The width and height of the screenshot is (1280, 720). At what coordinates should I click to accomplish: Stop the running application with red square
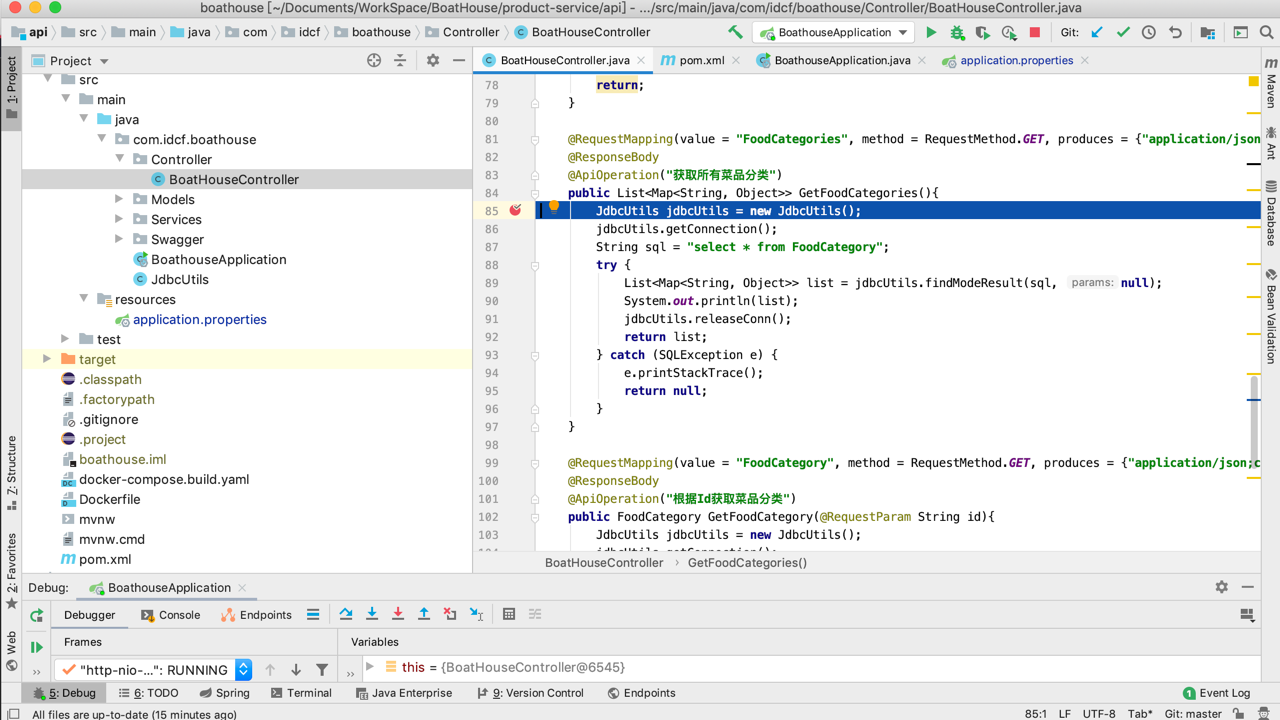point(1035,32)
